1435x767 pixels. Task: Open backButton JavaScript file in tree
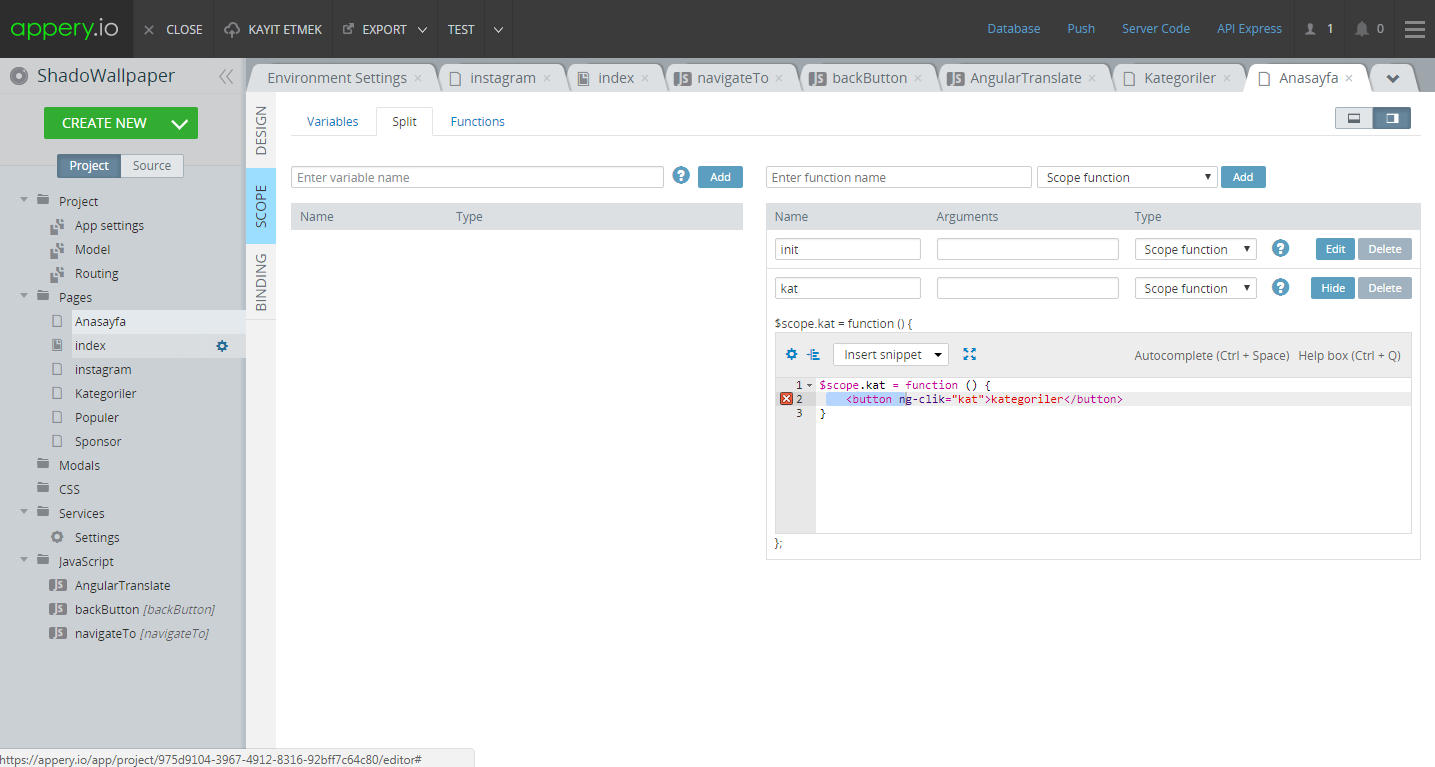[144, 610]
